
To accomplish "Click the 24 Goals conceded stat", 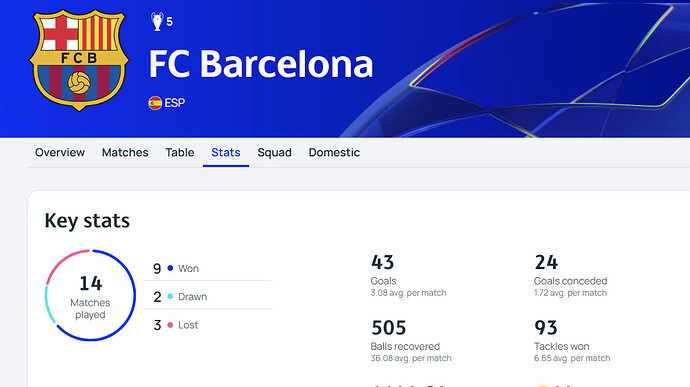I will (570, 275).
